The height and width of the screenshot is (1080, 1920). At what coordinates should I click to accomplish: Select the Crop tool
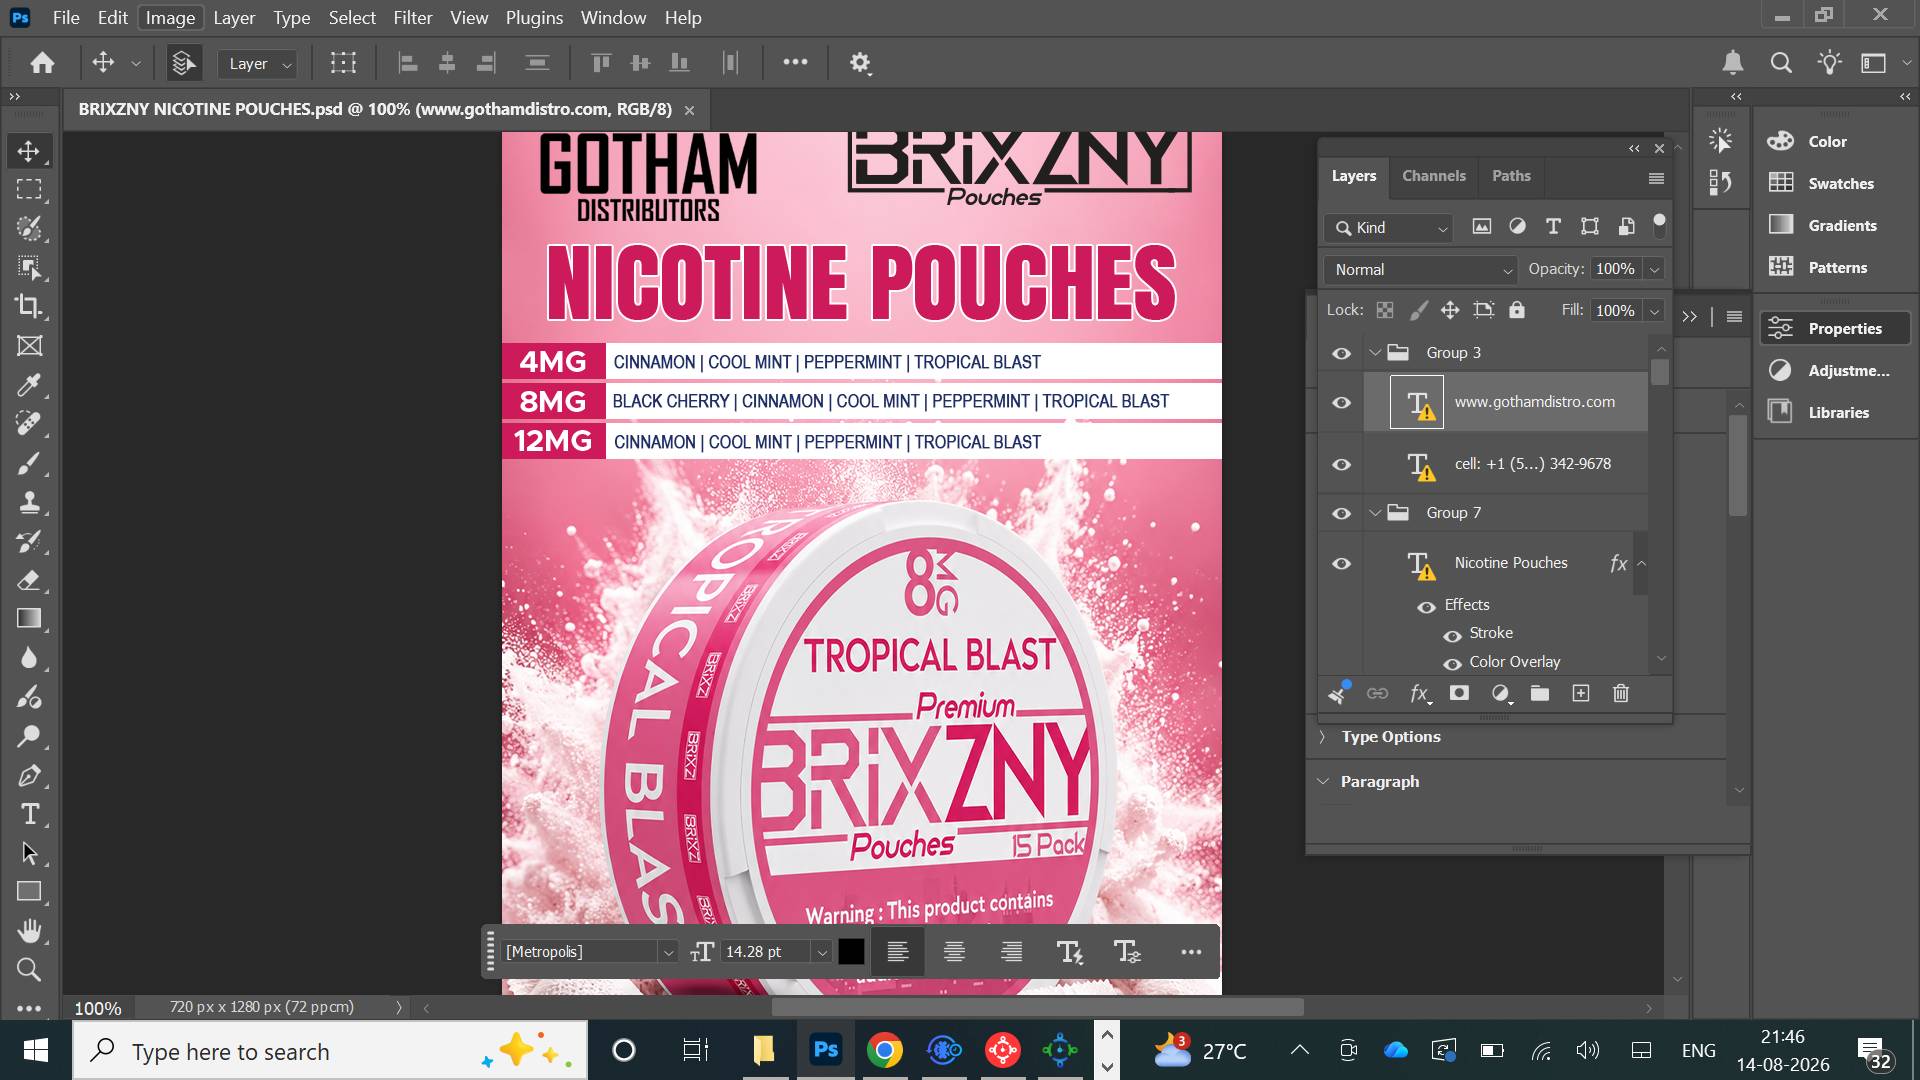point(29,306)
